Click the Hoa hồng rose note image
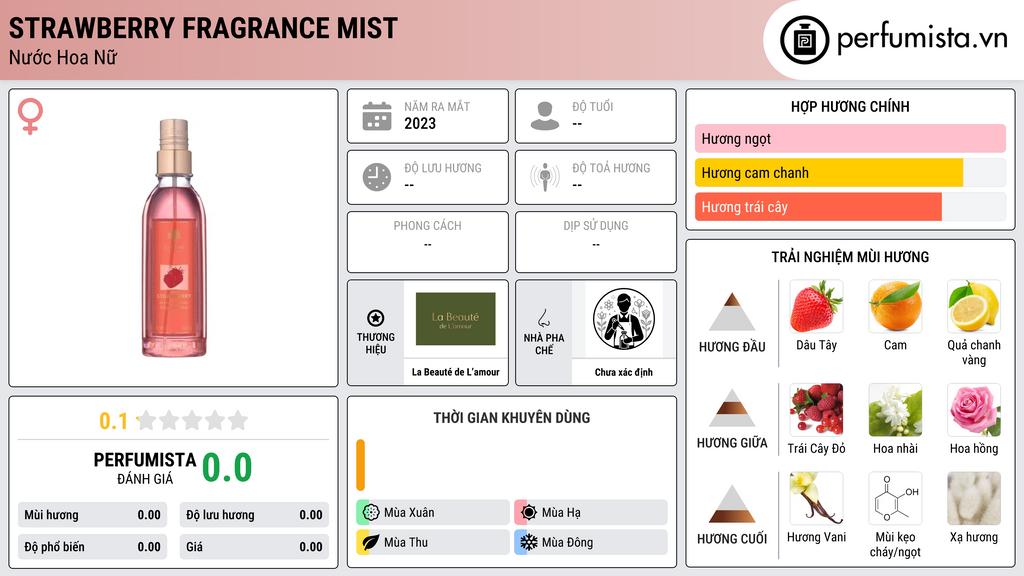The height and width of the screenshot is (576, 1024). [x=974, y=410]
